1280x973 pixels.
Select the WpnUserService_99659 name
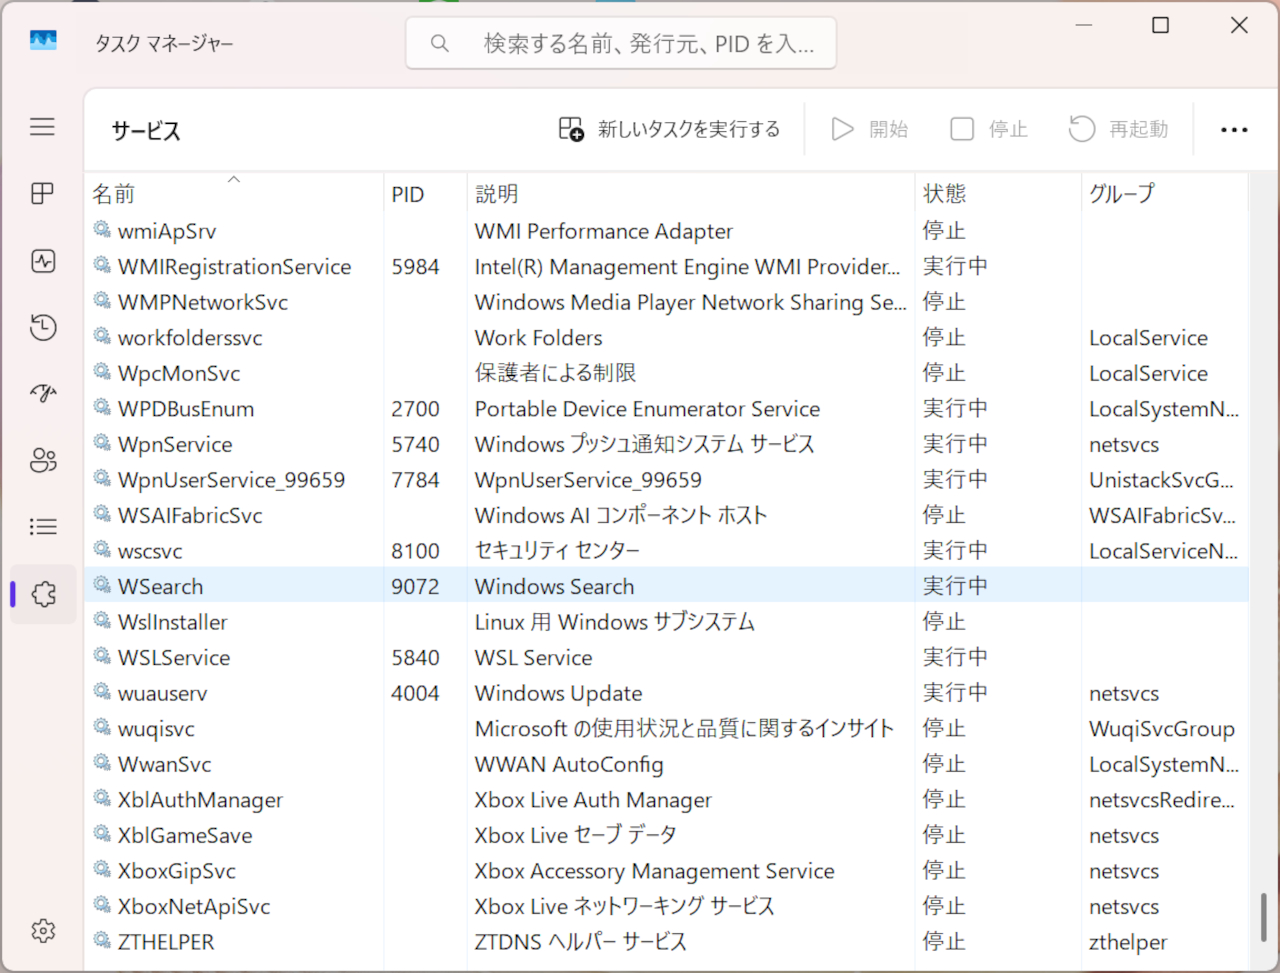click(x=231, y=480)
